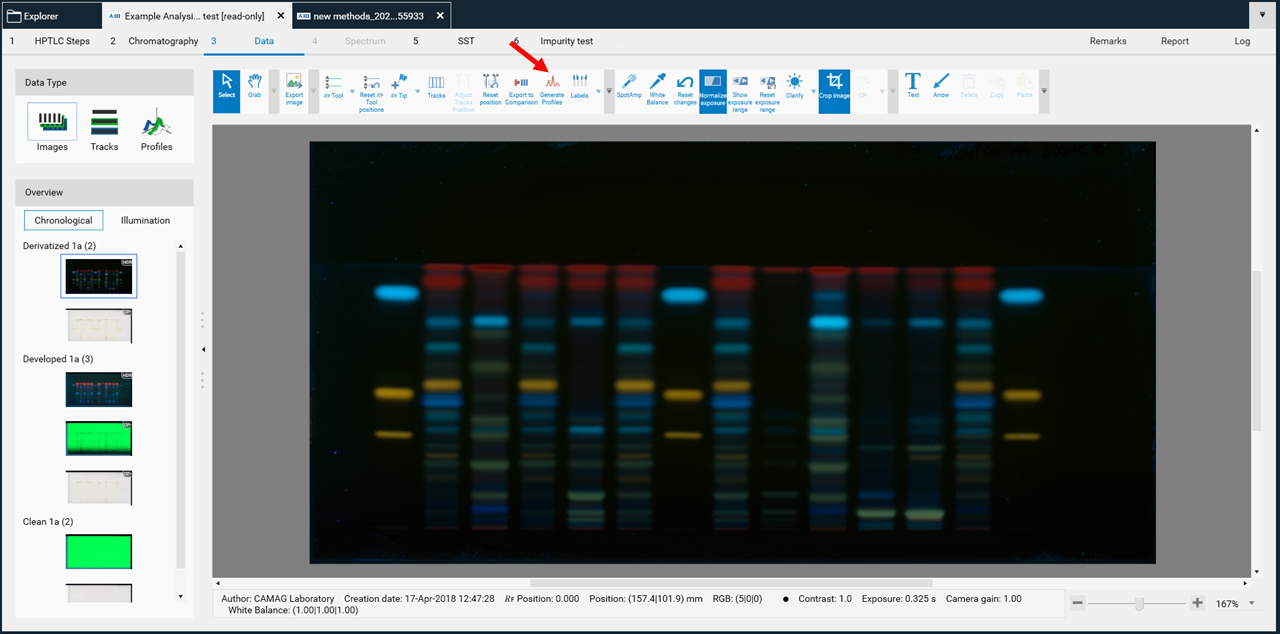Open the Labels dropdown arrow
Viewport: 1280px width, 634px height.
(x=598, y=91)
